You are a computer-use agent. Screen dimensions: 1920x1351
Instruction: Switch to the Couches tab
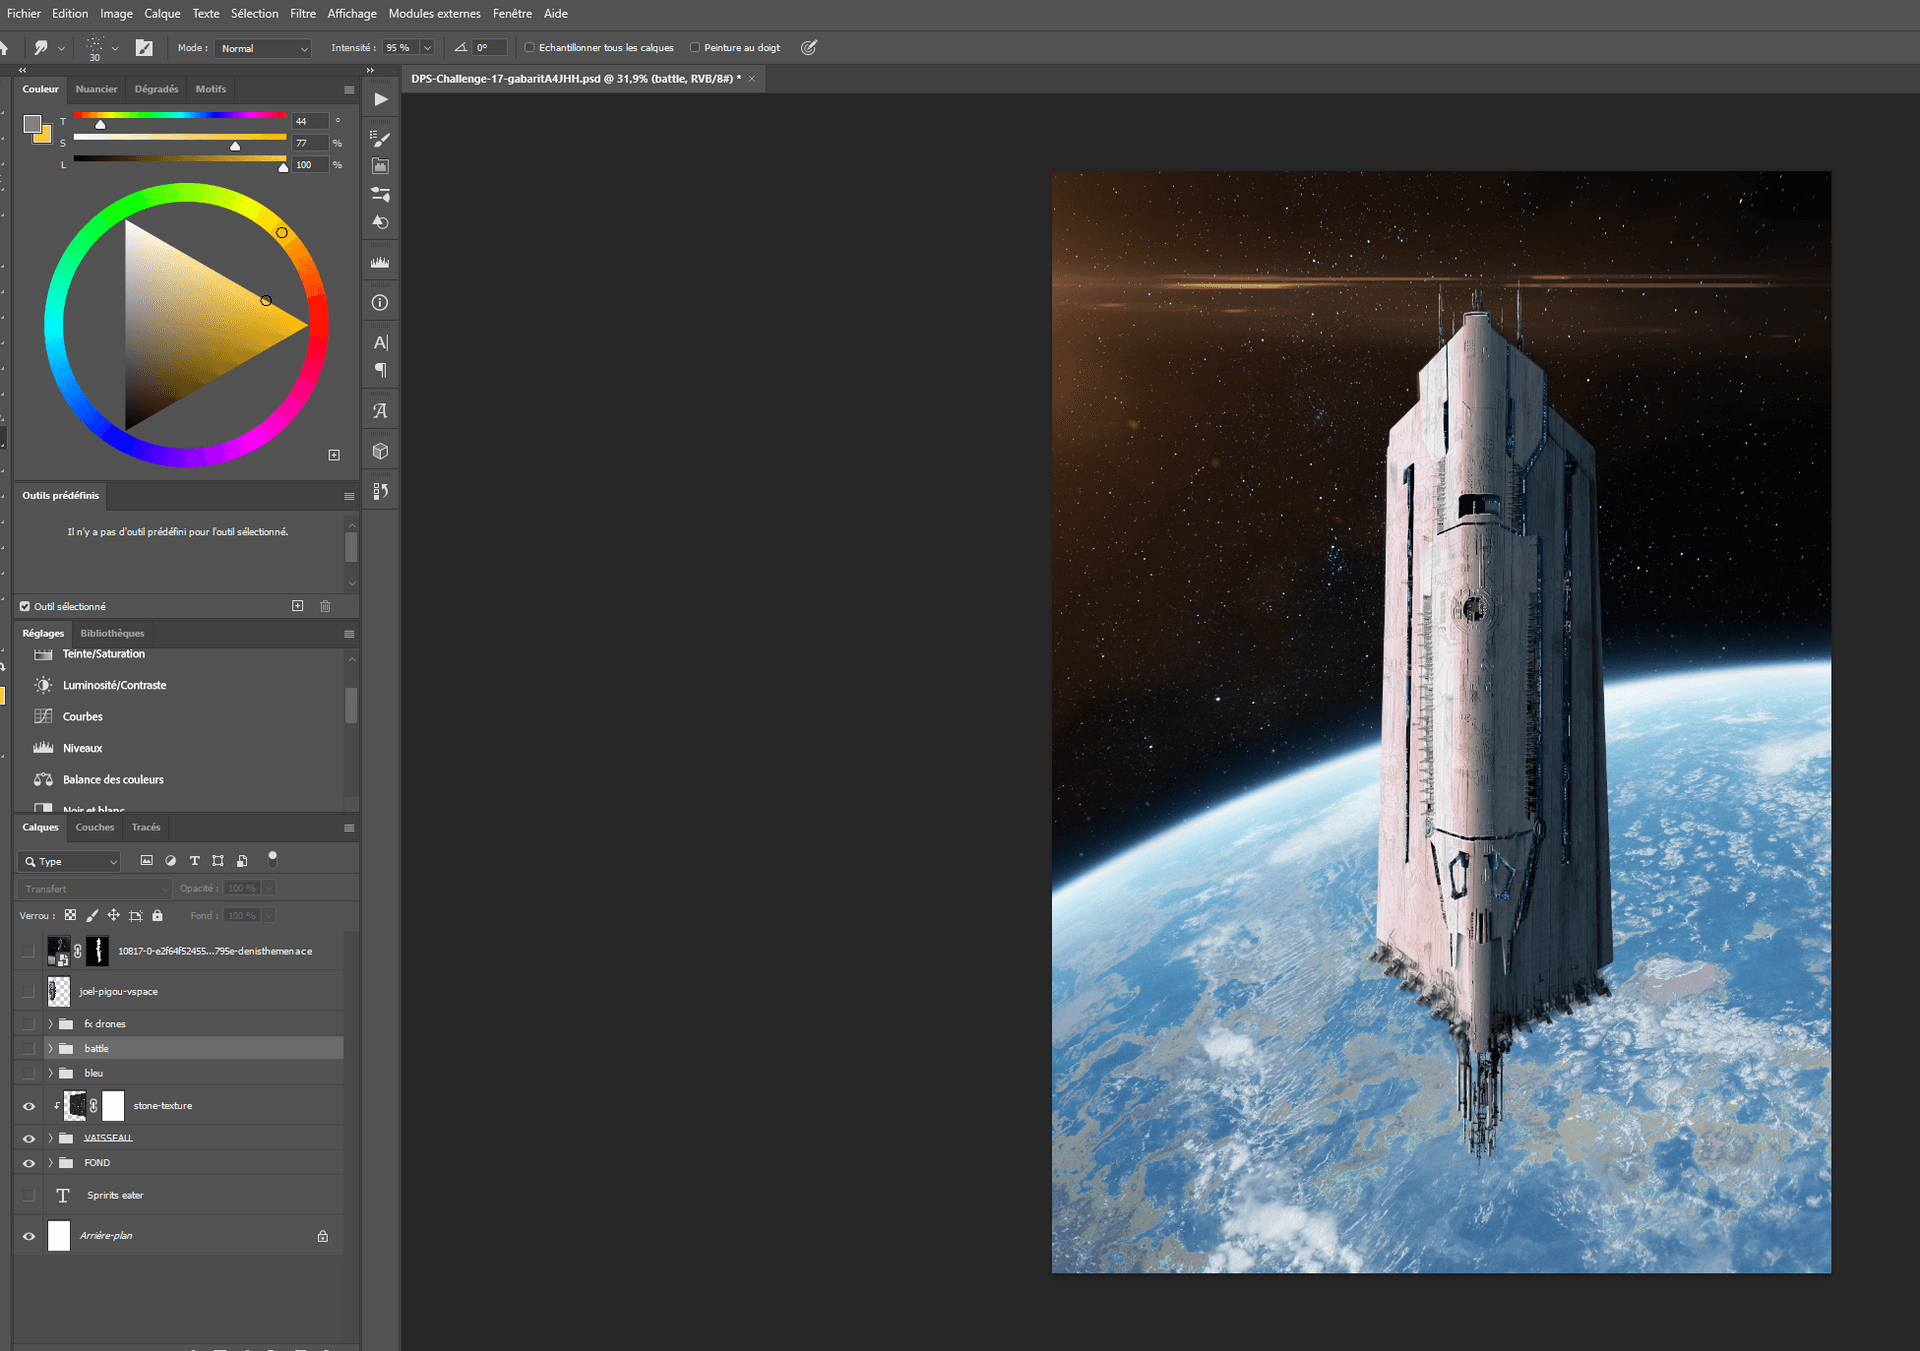[x=95, y=827]
